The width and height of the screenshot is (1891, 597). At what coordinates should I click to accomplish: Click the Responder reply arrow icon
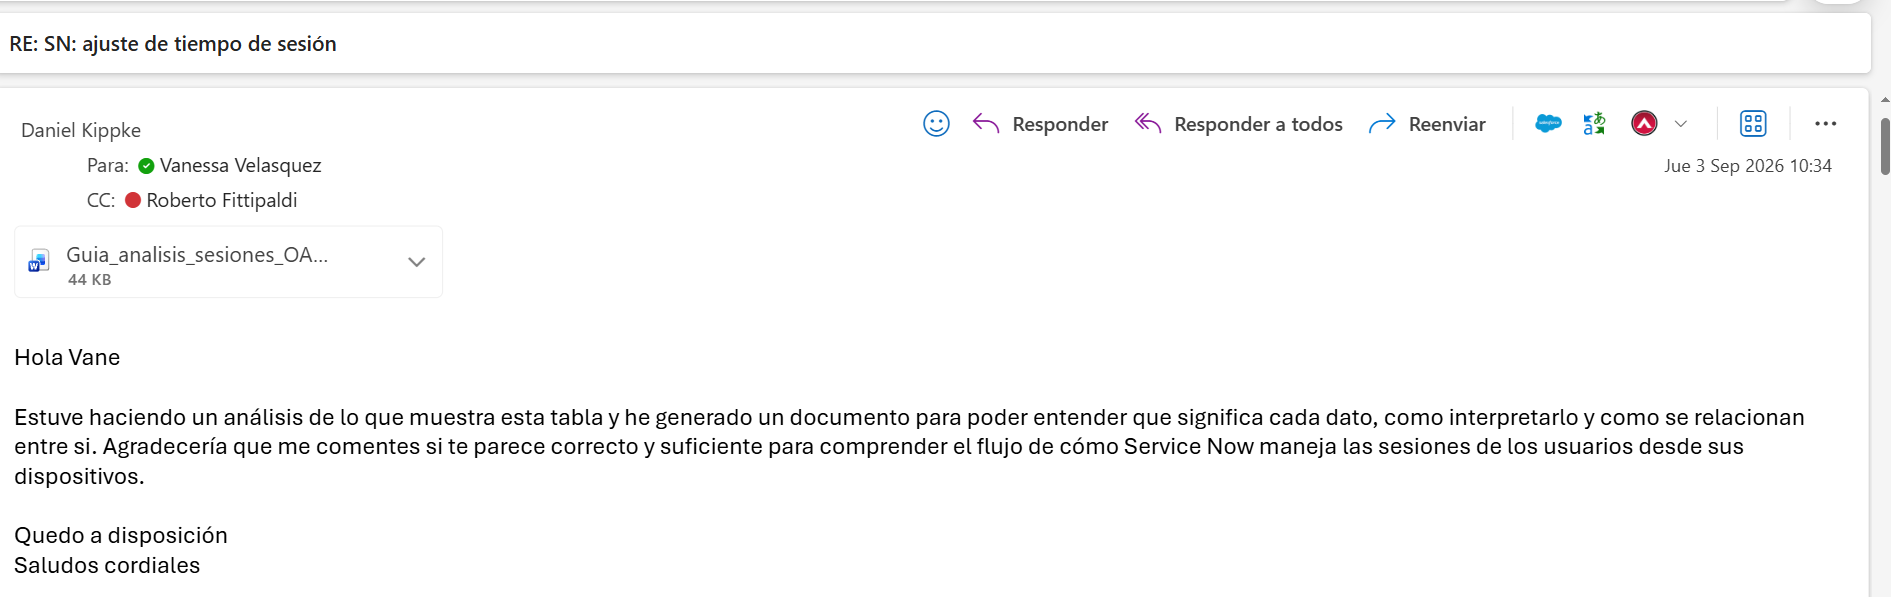[x=986, y=124]
